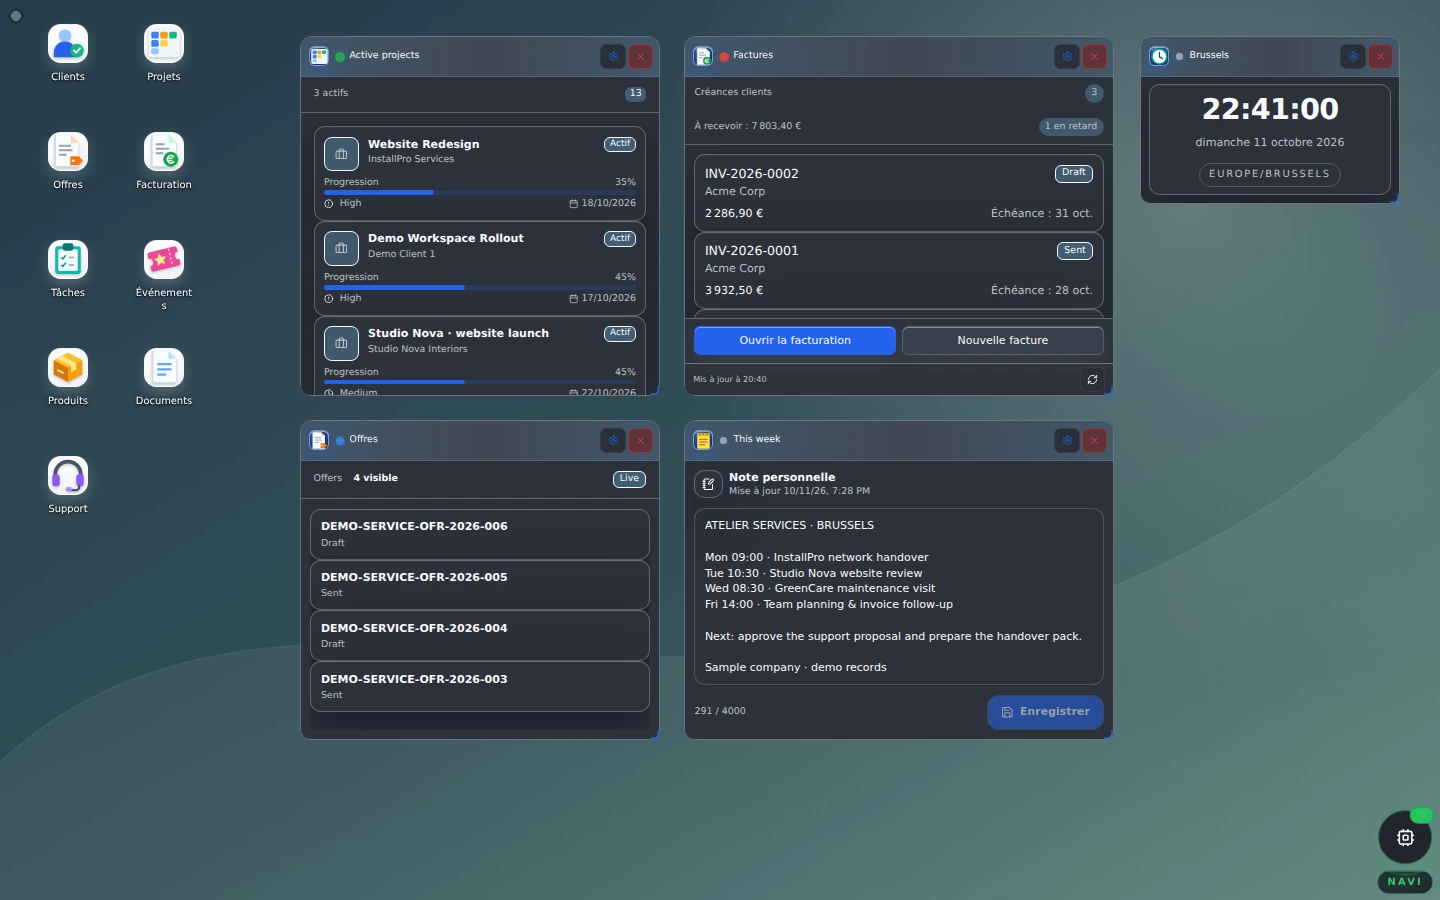The image size is (1440, 900).
Task: Click the Live badge in Offres widget
Action: tap(629, 479)
